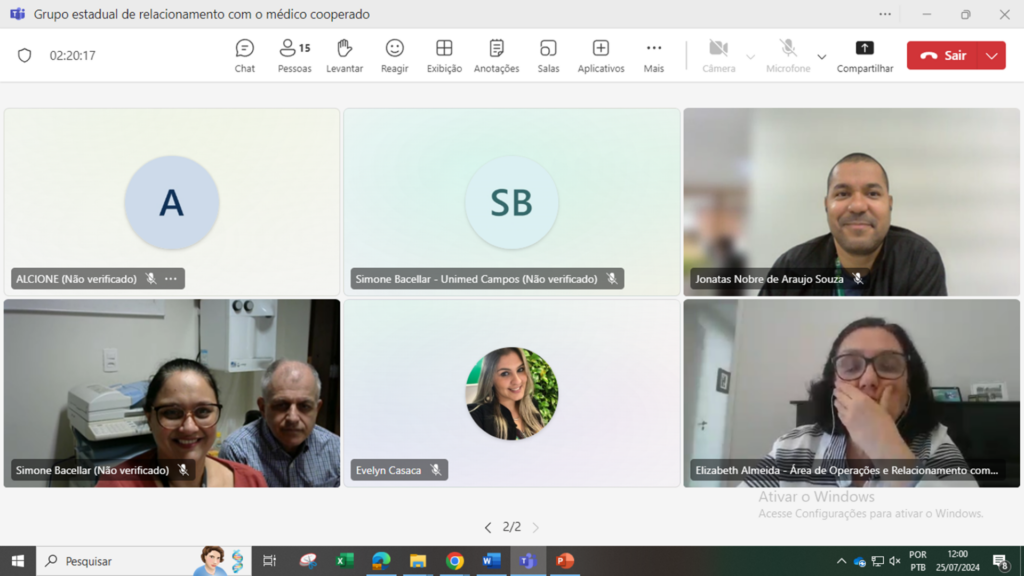The width and height of the screenshot is (1024, 576).
Task: Toggle the Microfone mute state
Action: 788,55
